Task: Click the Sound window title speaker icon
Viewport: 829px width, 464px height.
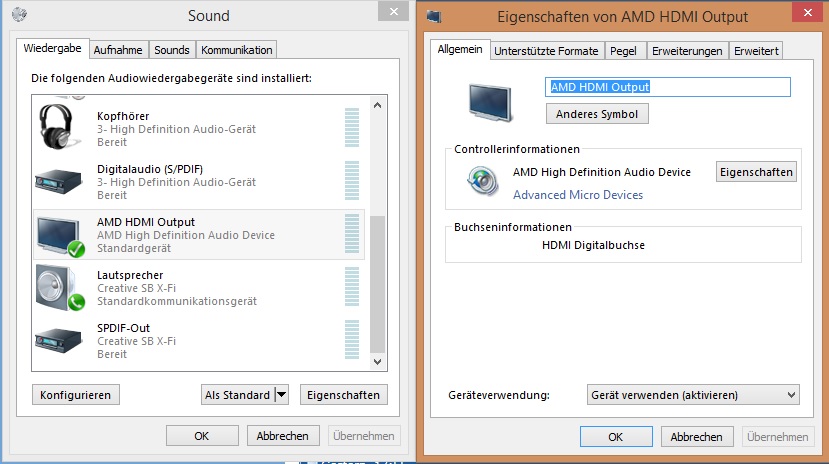Action: click(x=20, y=14)
